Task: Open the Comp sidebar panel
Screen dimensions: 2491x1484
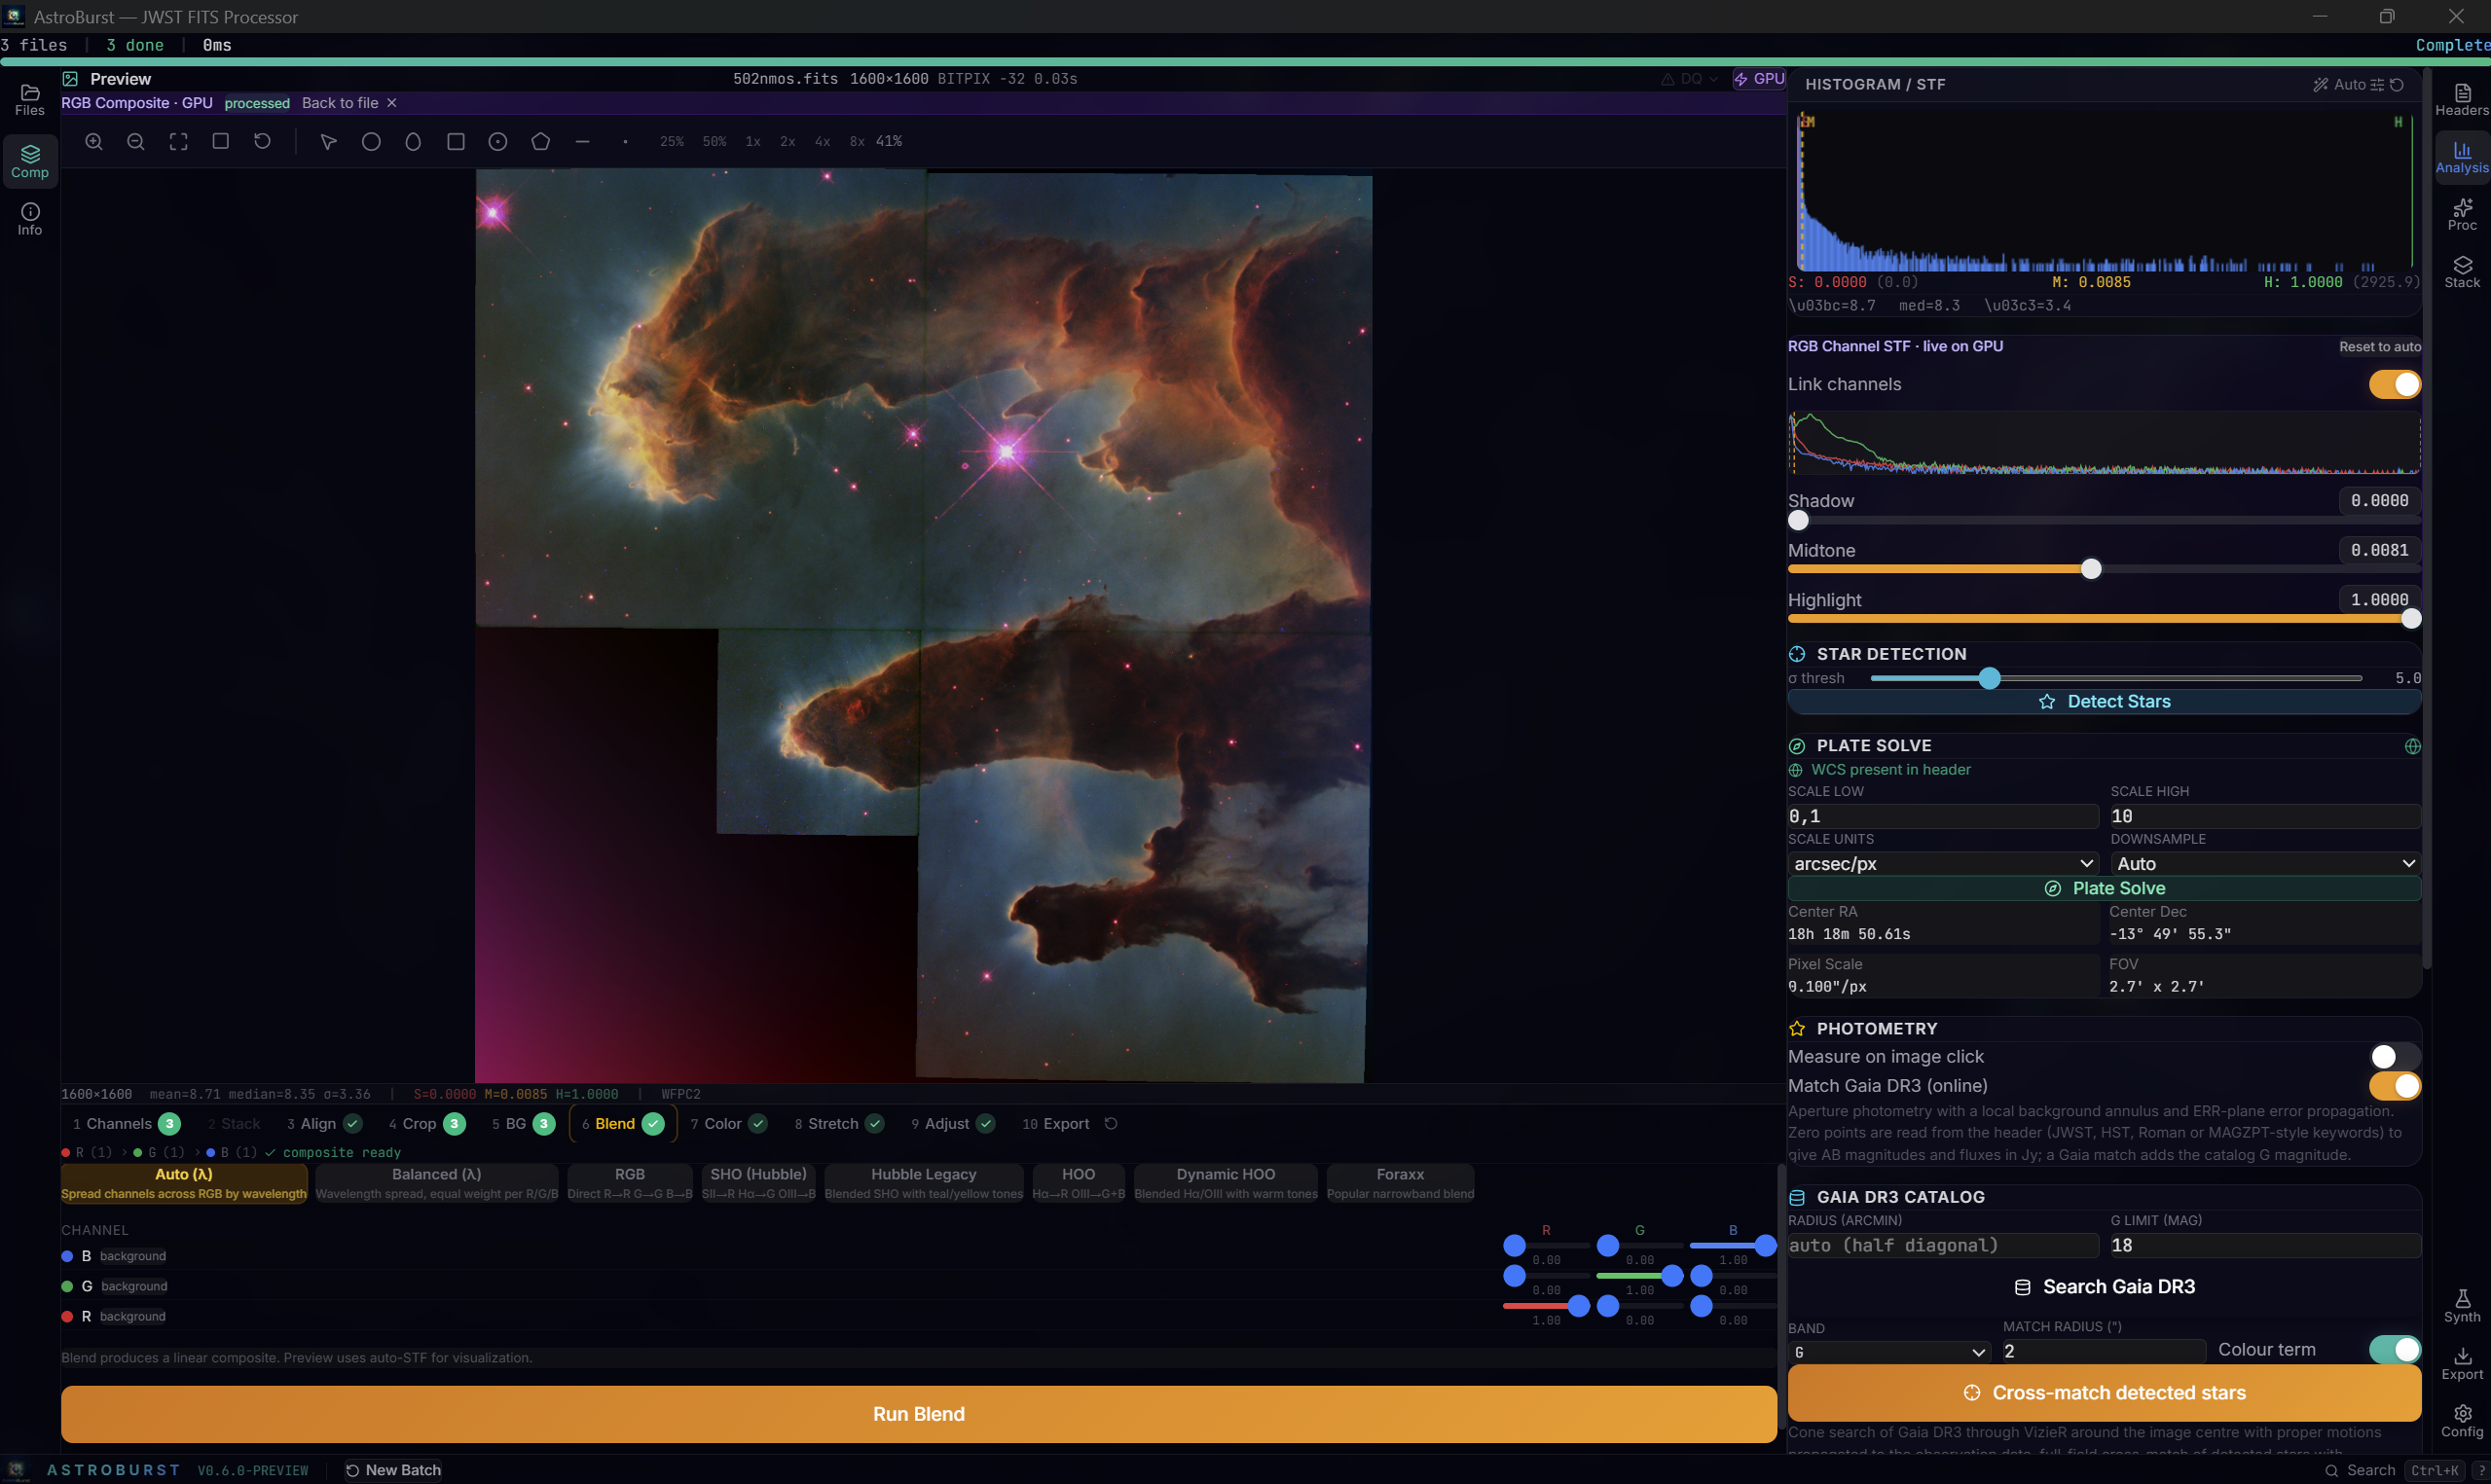Action: [x=30, y=162]
